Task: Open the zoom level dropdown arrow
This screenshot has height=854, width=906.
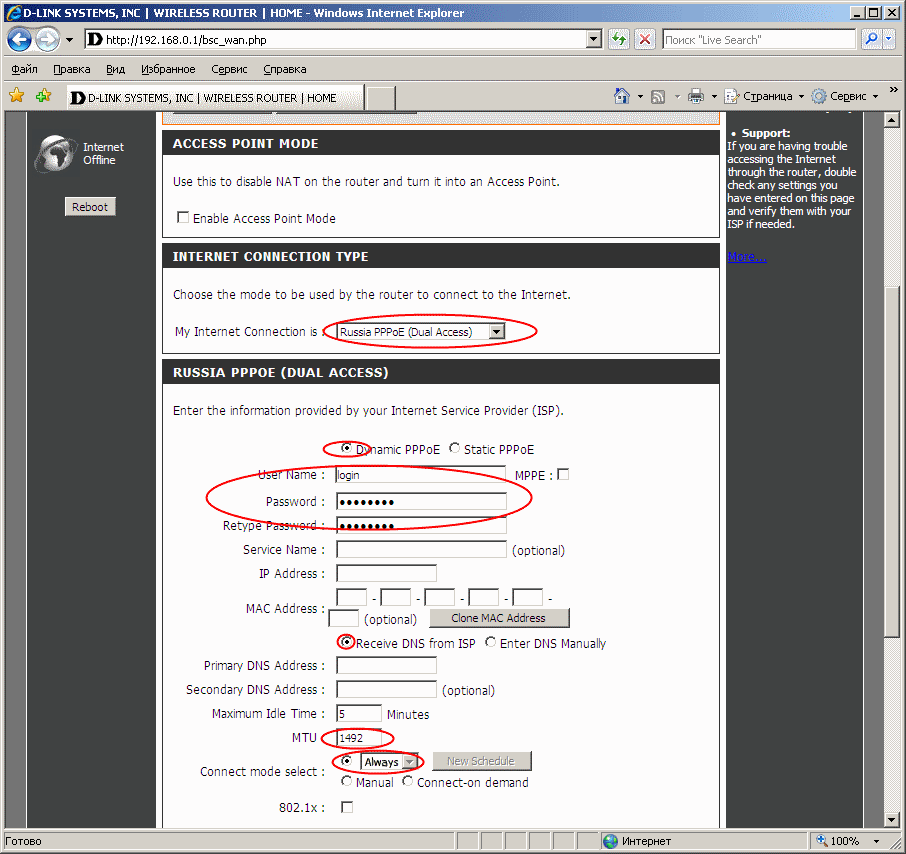Action: pos(877,841)
